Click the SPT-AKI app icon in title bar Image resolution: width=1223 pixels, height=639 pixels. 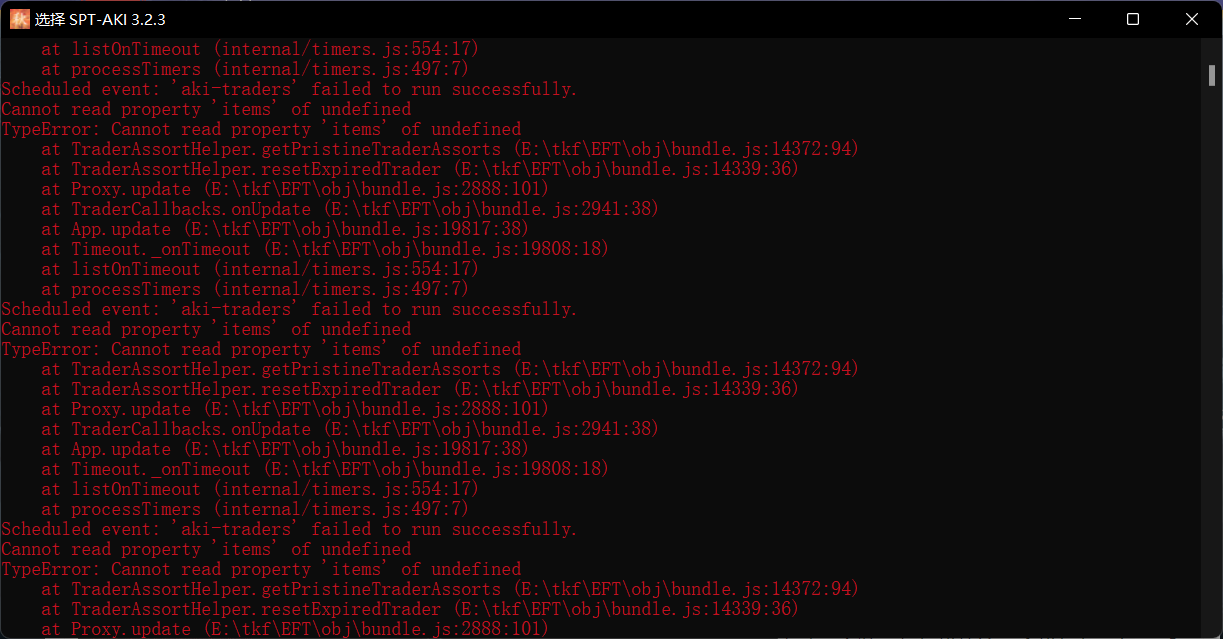[20, 19]
